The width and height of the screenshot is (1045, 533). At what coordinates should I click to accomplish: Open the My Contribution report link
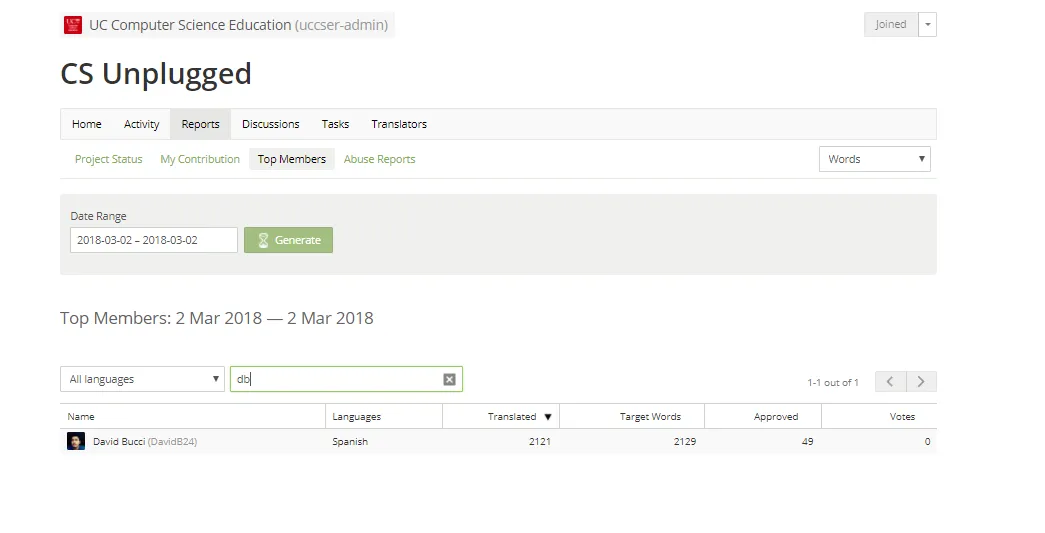200,159
